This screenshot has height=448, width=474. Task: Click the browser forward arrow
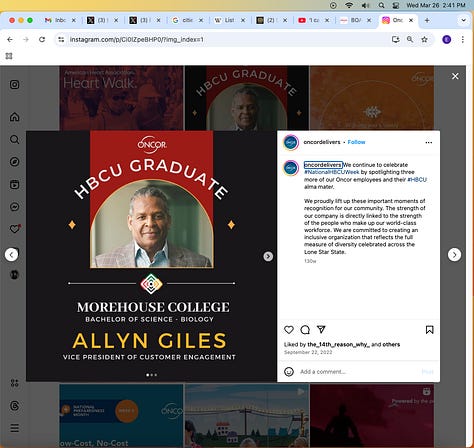coord(26,39)
